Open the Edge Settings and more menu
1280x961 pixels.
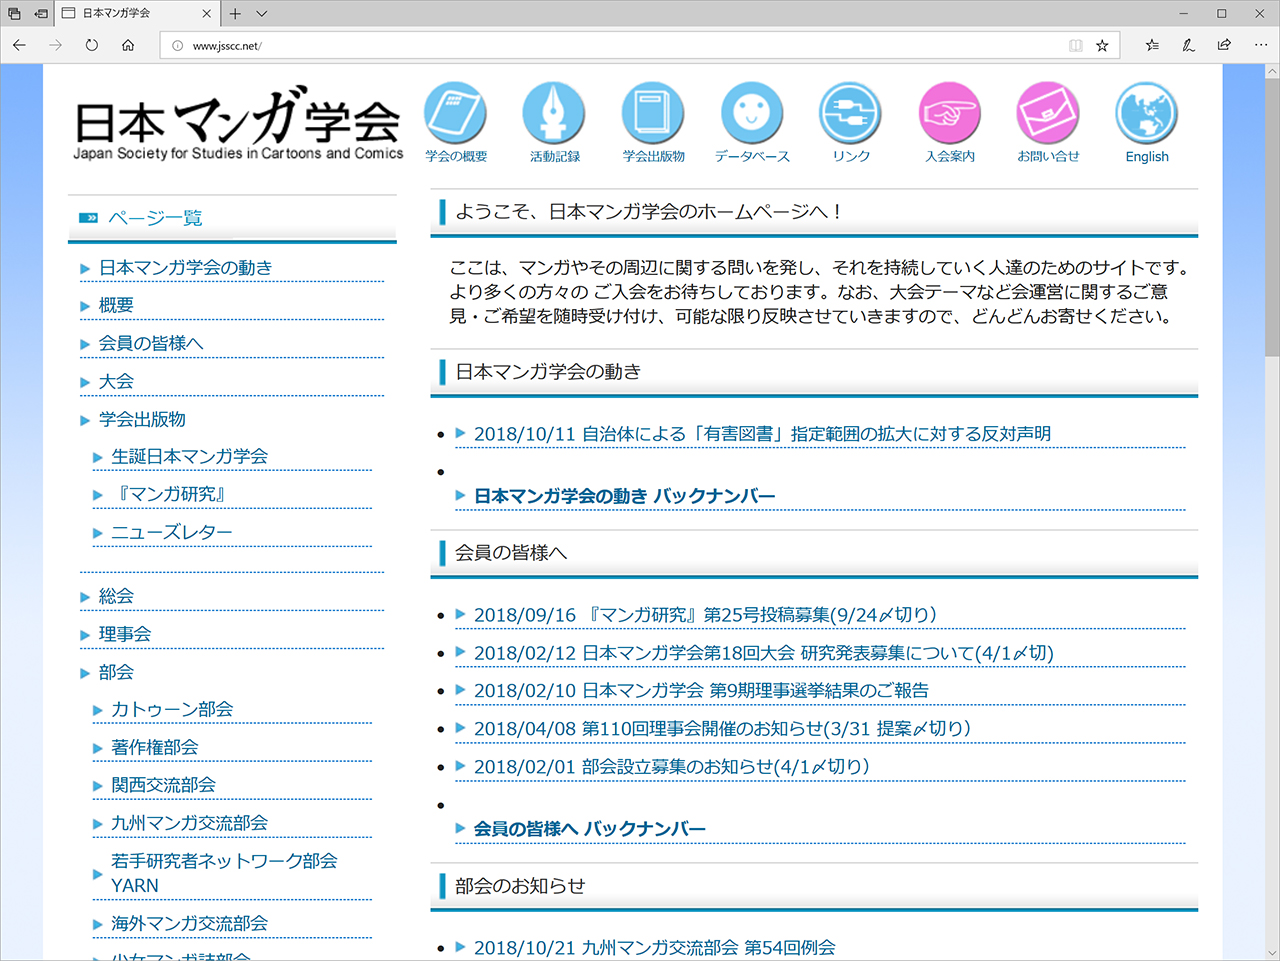point(1260,45)
